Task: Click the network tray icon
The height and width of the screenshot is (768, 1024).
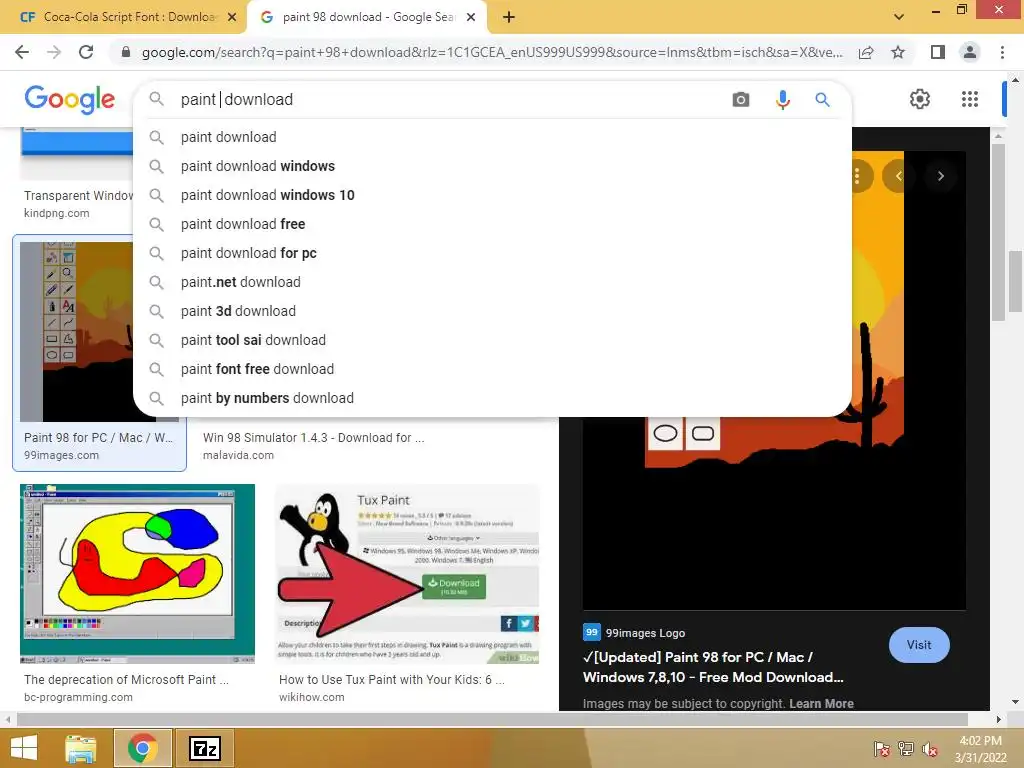Action: 906,749
